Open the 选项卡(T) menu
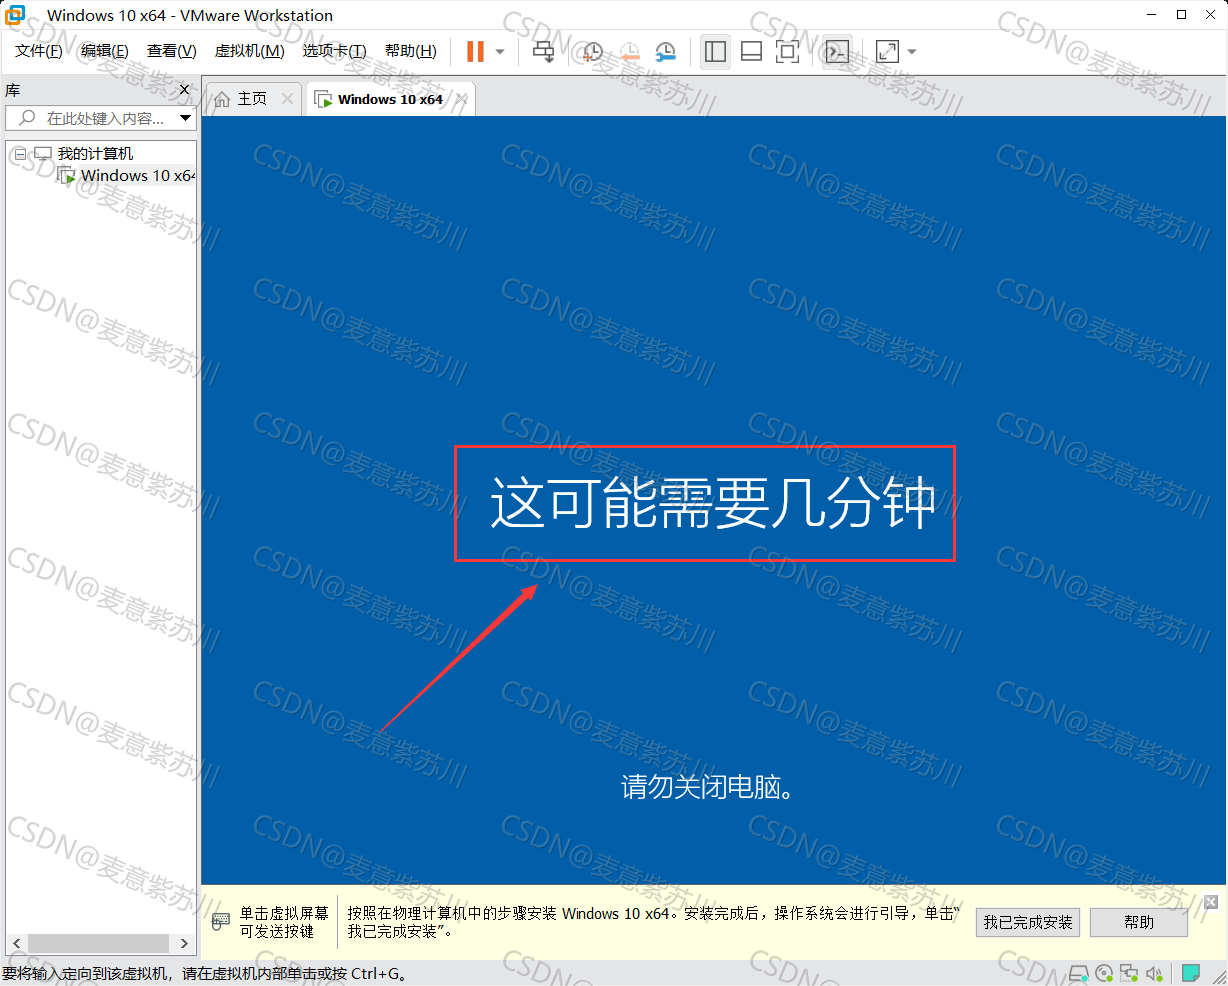 click(x=335, y=51)
